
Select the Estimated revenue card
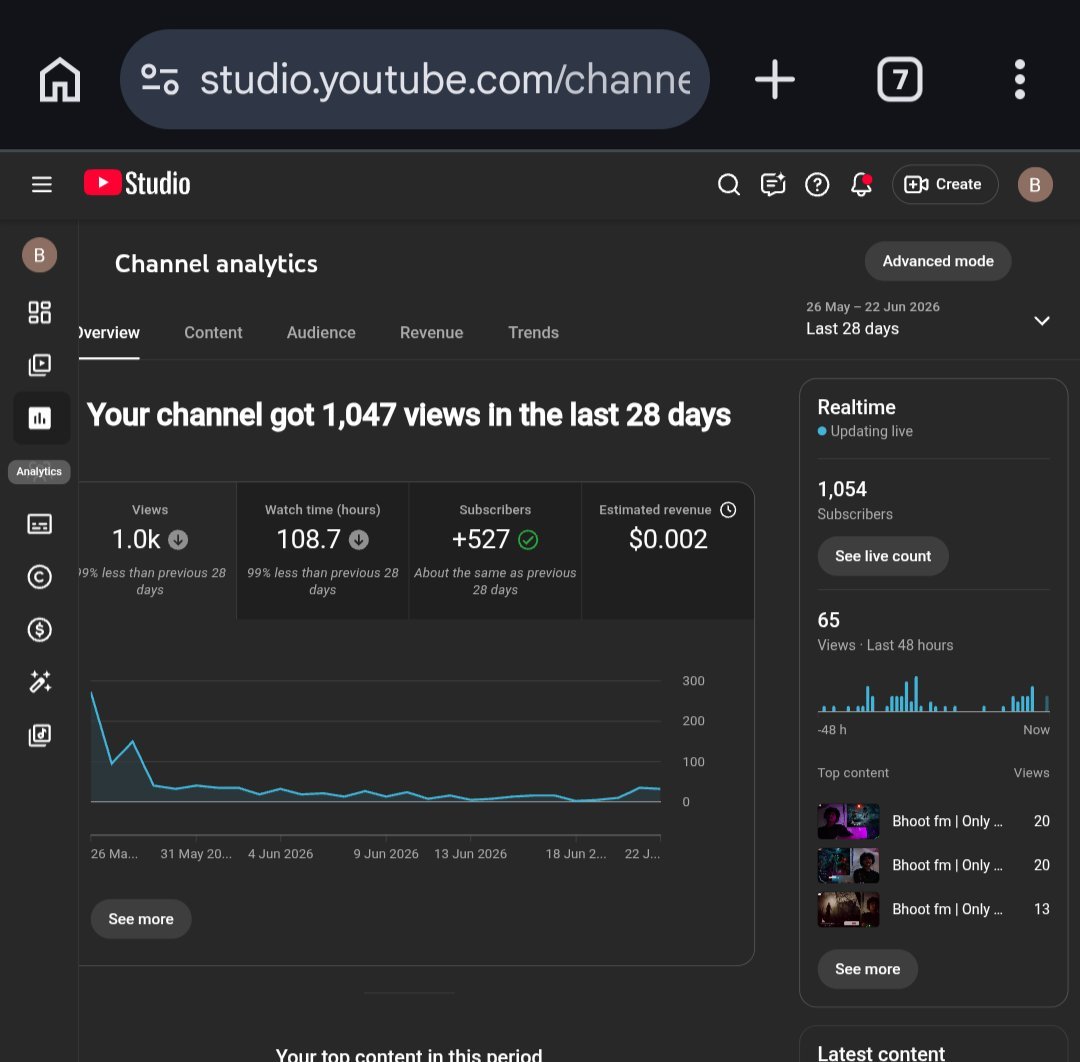(667, 550)
